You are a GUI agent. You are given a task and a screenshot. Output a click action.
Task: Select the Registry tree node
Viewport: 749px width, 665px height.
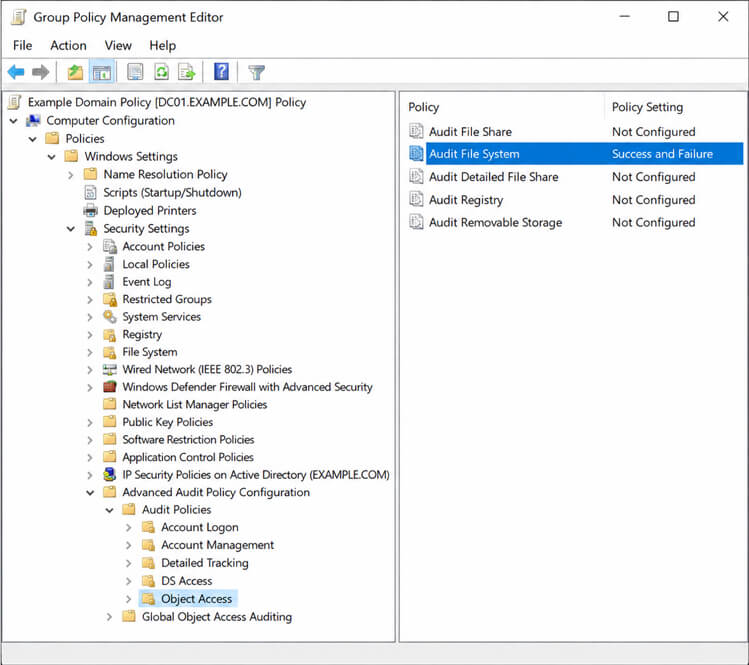[142, 334]
